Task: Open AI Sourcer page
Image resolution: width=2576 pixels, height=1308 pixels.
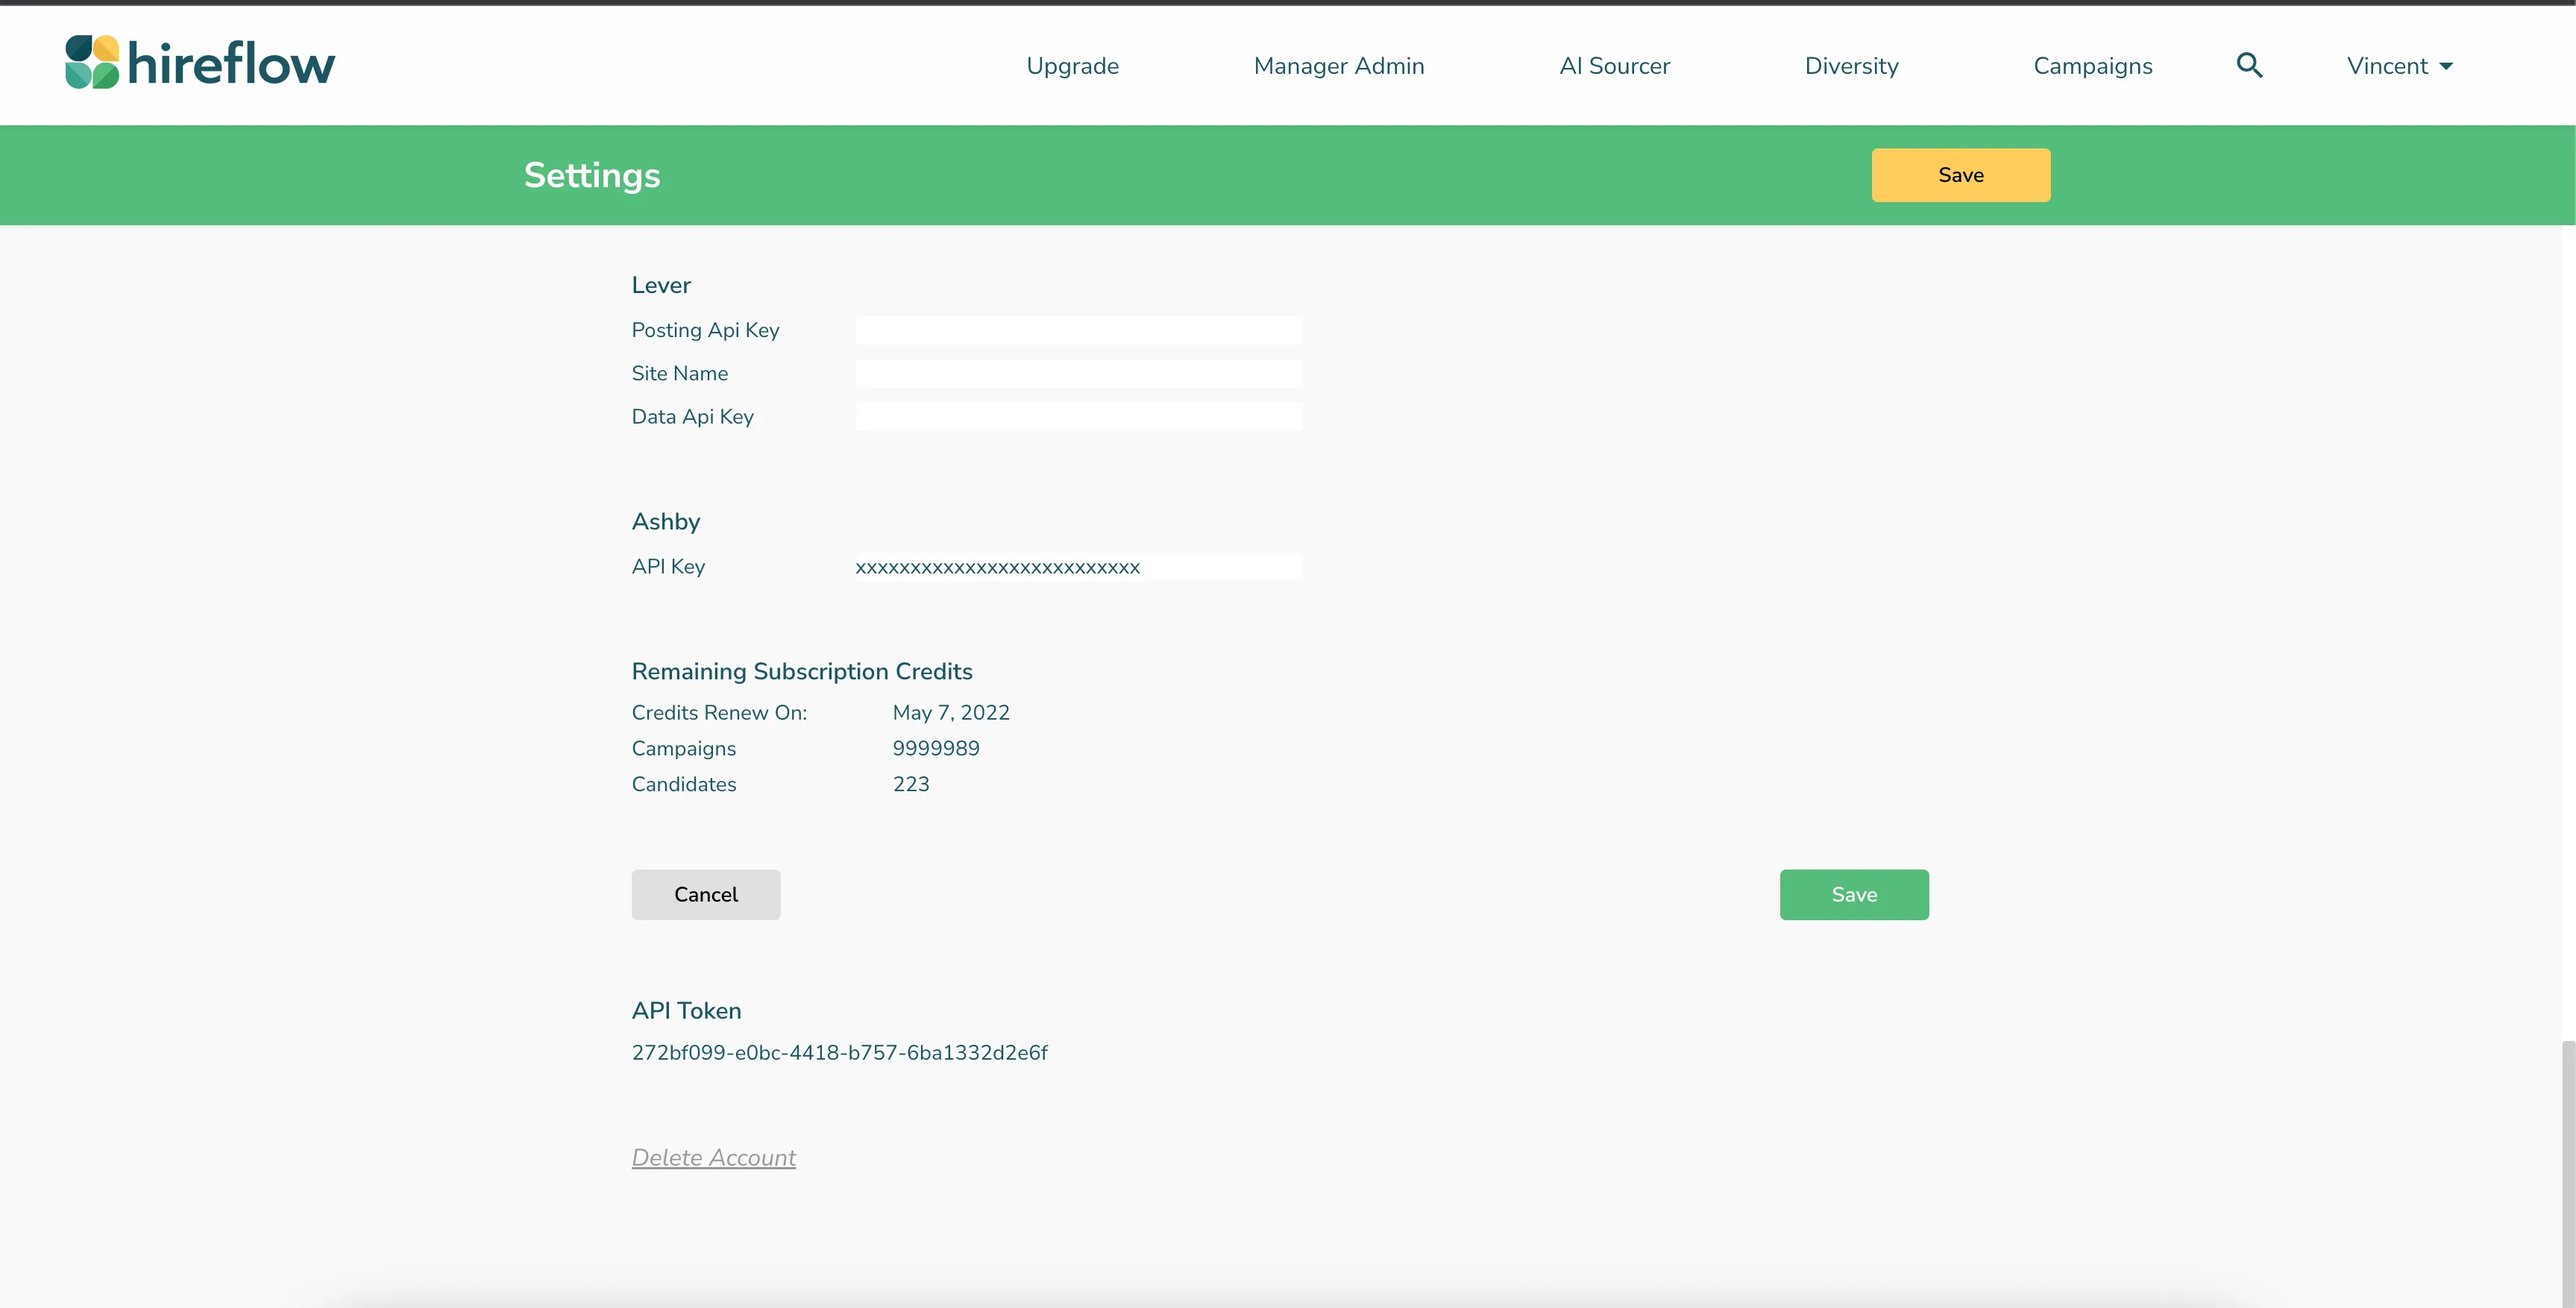Action: [x=1614, y=66]
